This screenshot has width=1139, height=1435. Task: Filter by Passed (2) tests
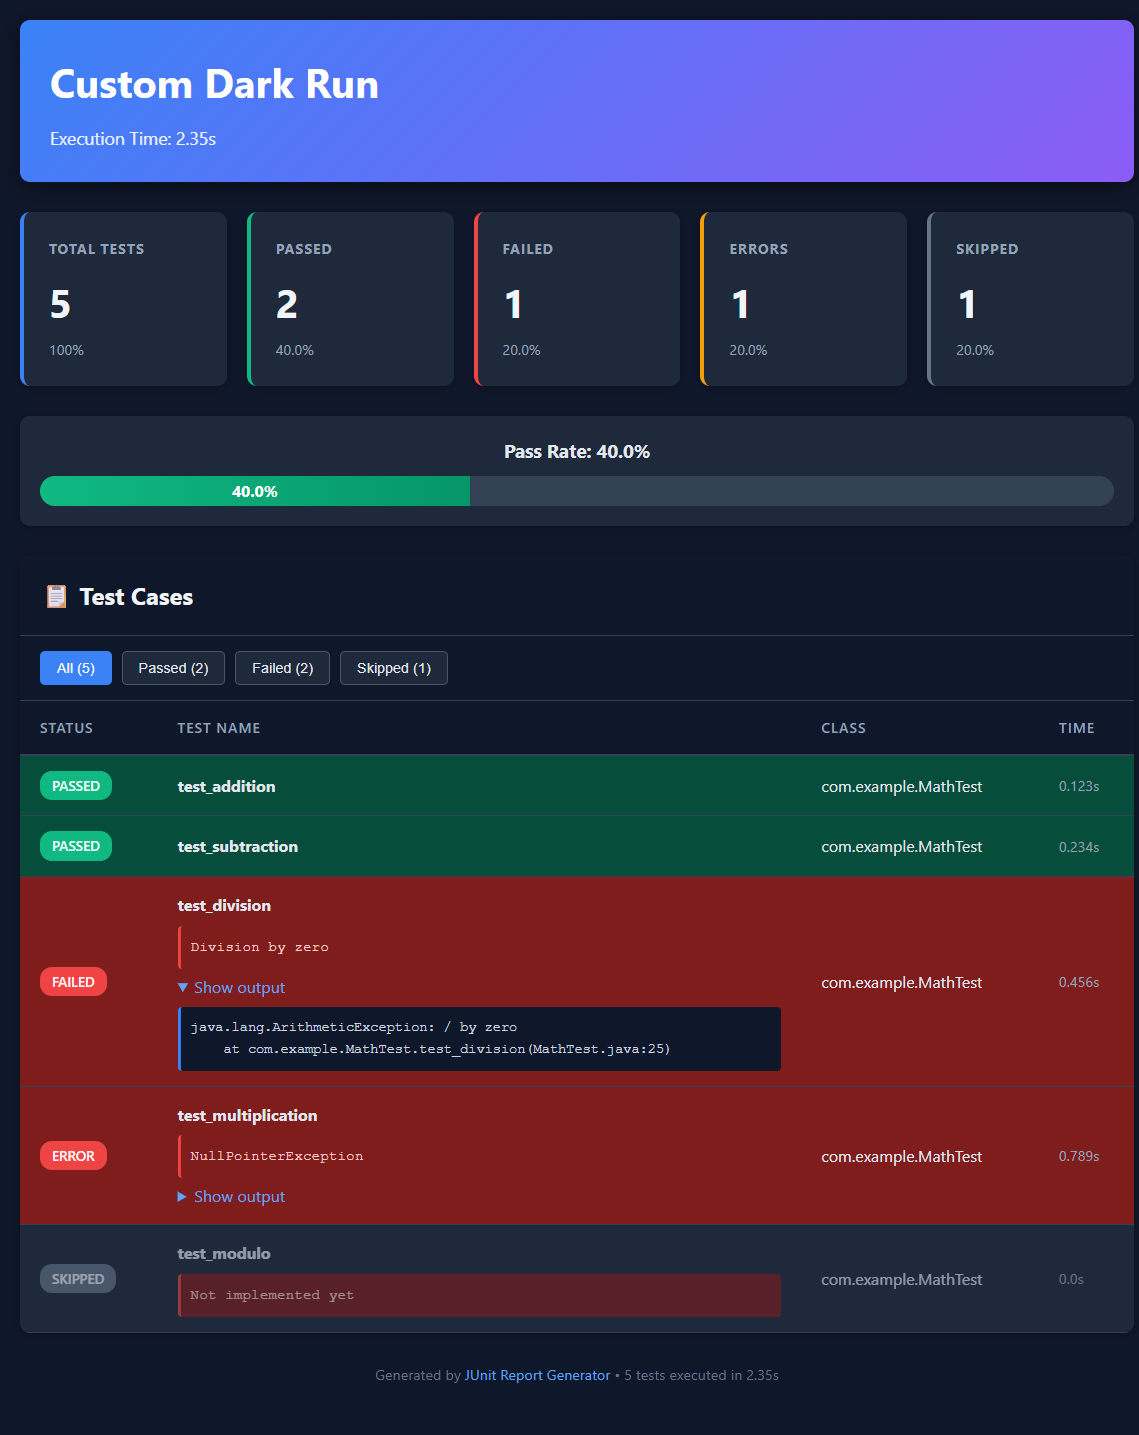[x=173, y=668]
